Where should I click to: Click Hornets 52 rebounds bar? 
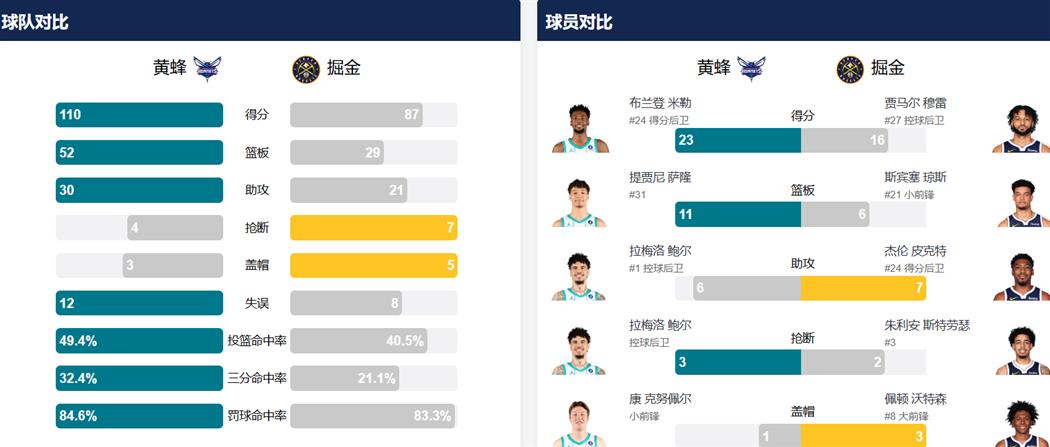(139, 153)
